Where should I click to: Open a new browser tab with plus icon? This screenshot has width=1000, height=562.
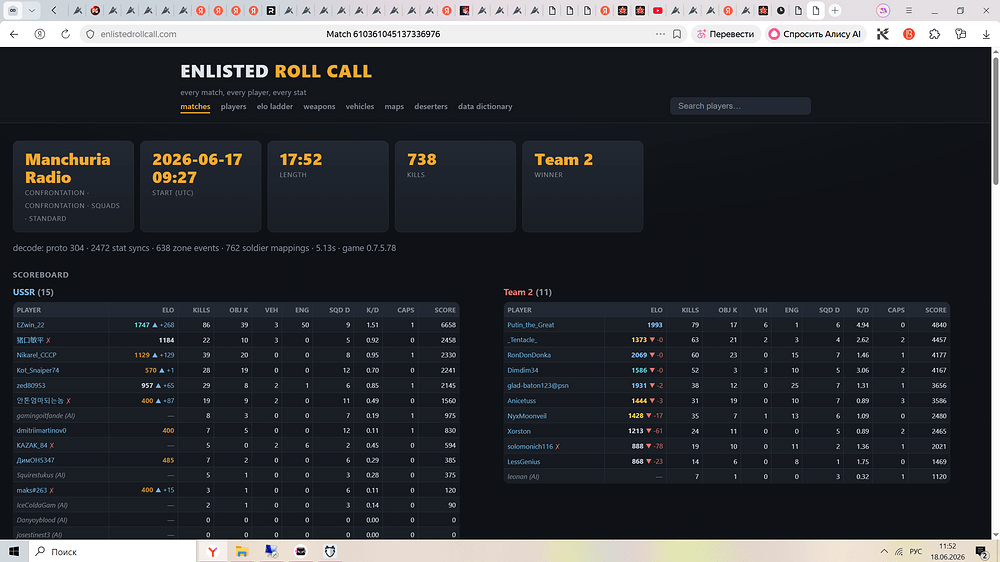[x=835, y=10]
